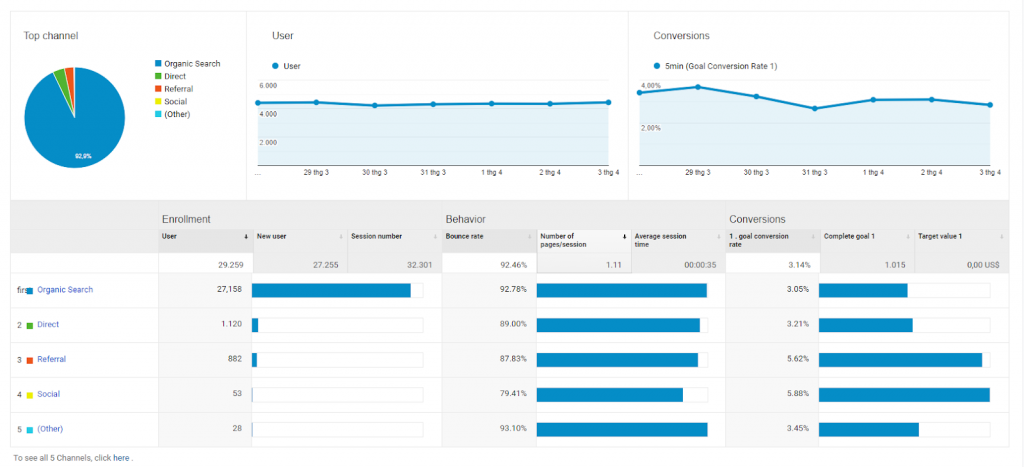Click User chart data point at 29 thg 3

(316, 102)
